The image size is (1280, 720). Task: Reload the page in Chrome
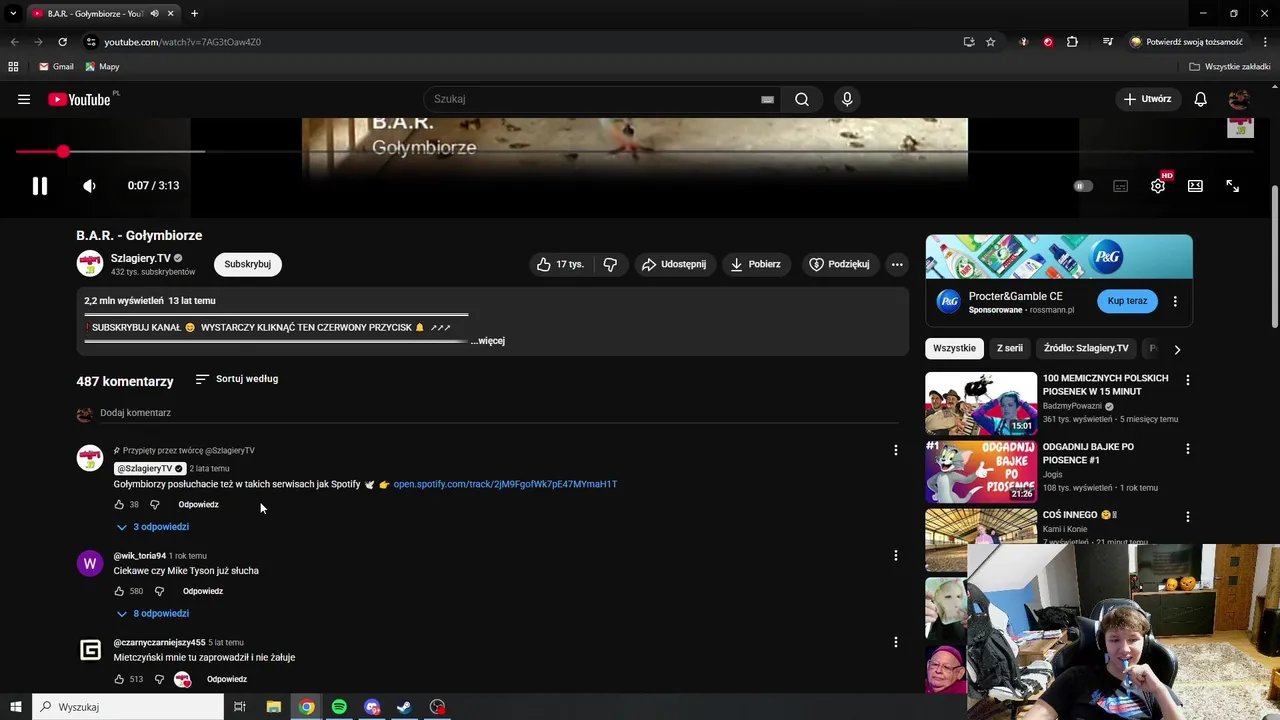point(62,42)
